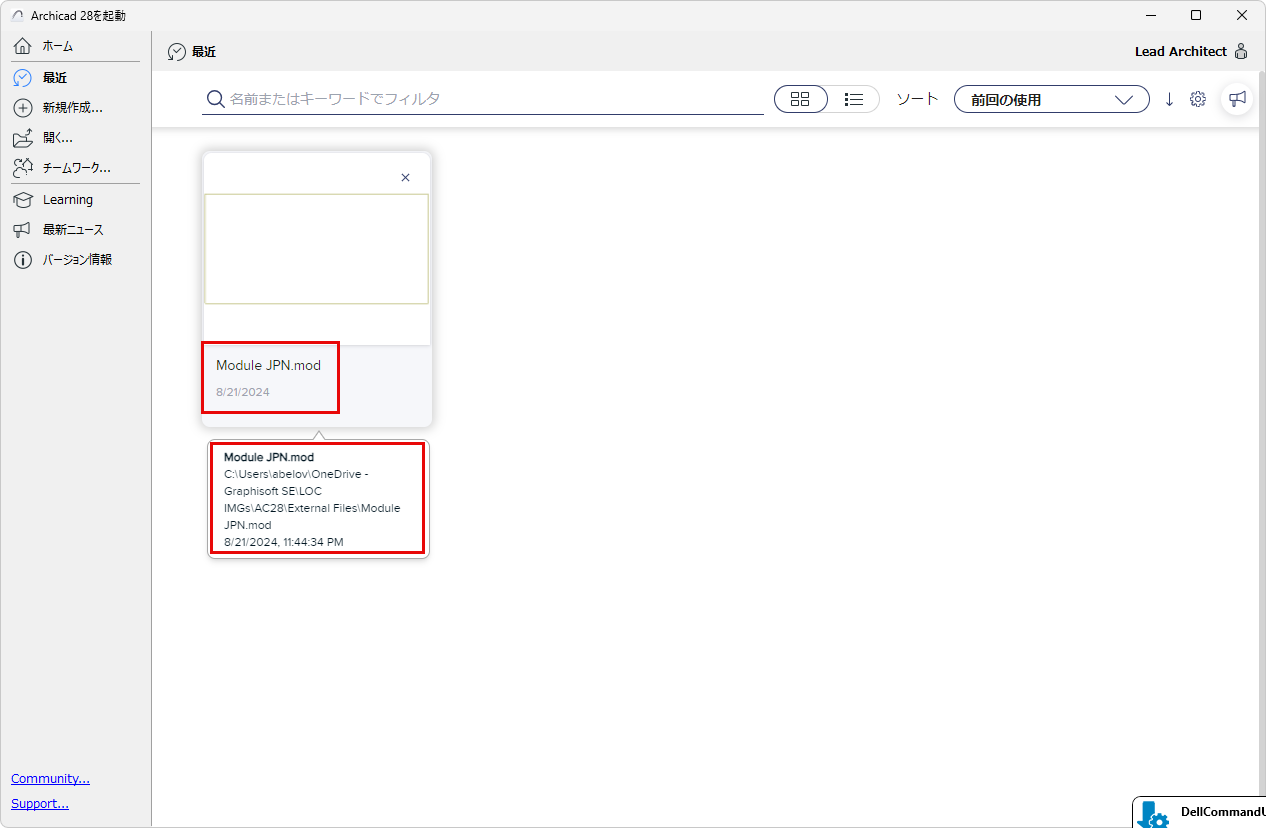The image size is (1266, 828).
Task: Open the Module JPN.mod preview thumbnail
Action: [x=316, y=249]
